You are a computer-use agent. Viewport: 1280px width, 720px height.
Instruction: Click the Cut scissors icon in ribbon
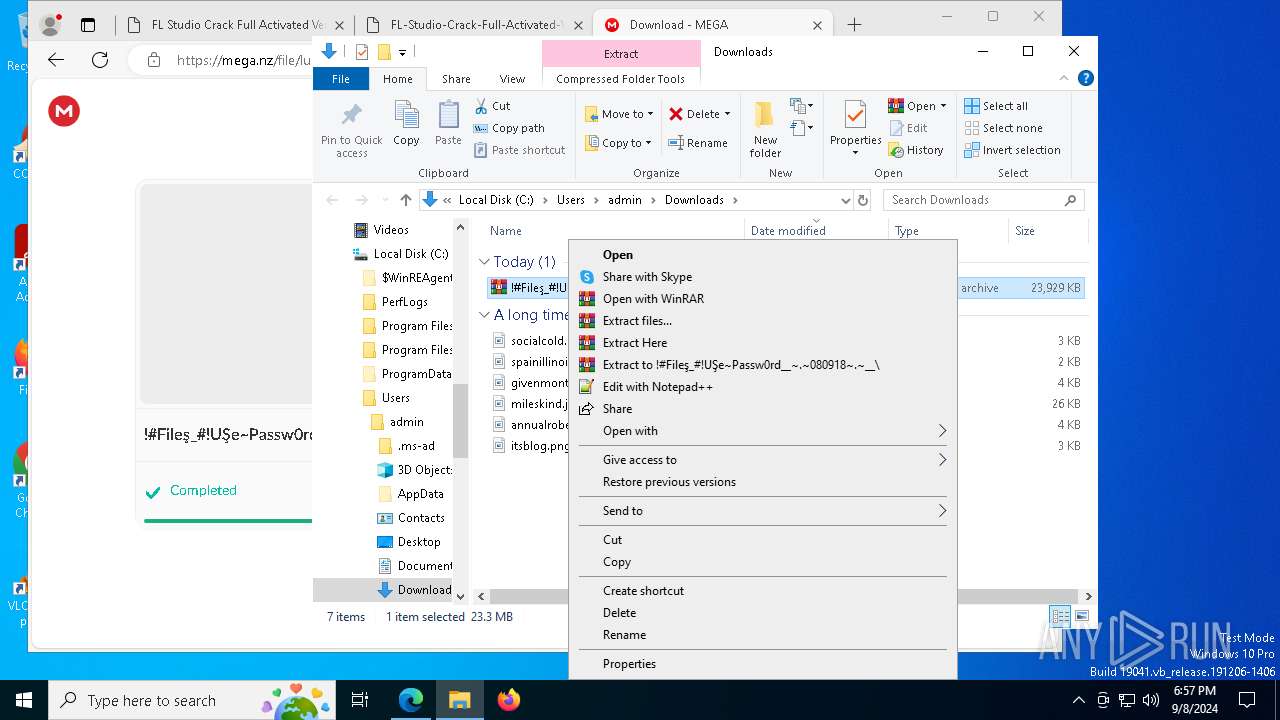click(481, 106)
